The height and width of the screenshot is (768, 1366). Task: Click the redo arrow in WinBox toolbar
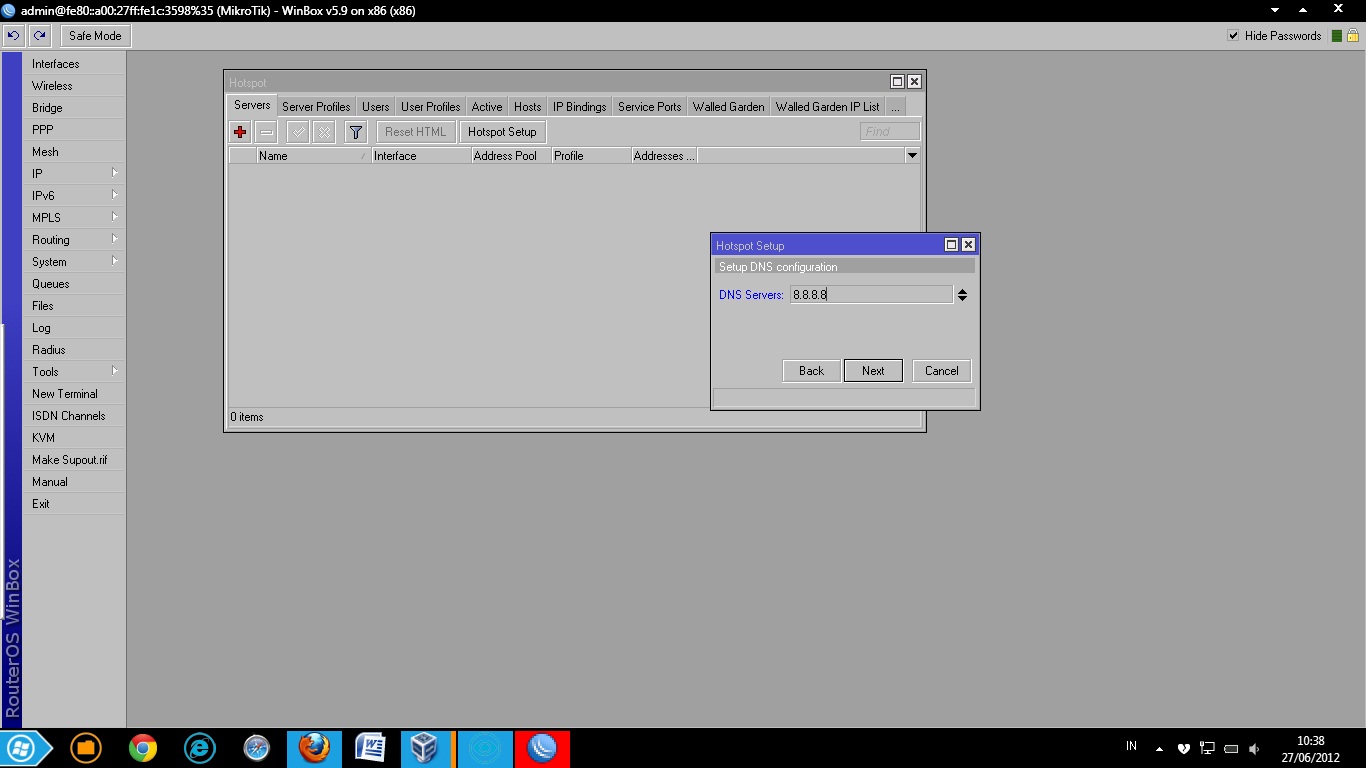coord(39,36)
